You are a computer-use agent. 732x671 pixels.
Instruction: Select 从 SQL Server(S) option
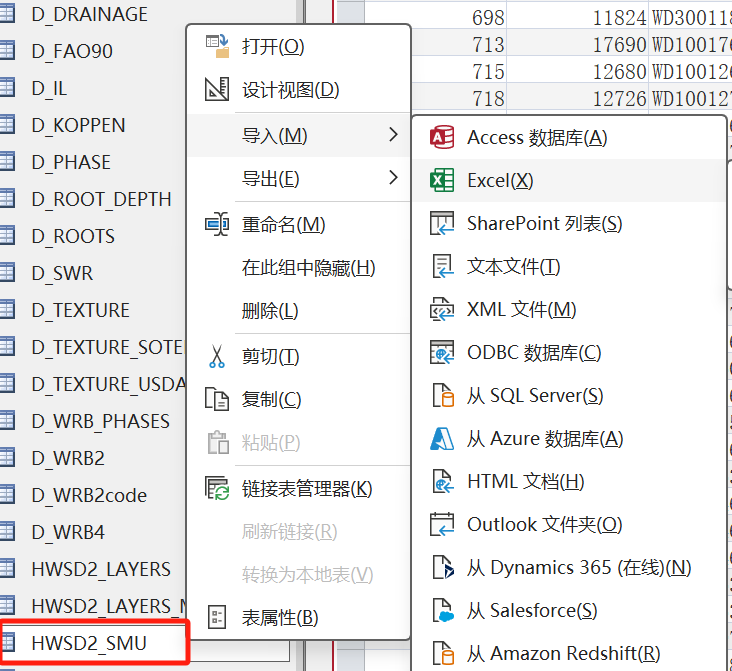pyautogui.click(x=569, y=396)
